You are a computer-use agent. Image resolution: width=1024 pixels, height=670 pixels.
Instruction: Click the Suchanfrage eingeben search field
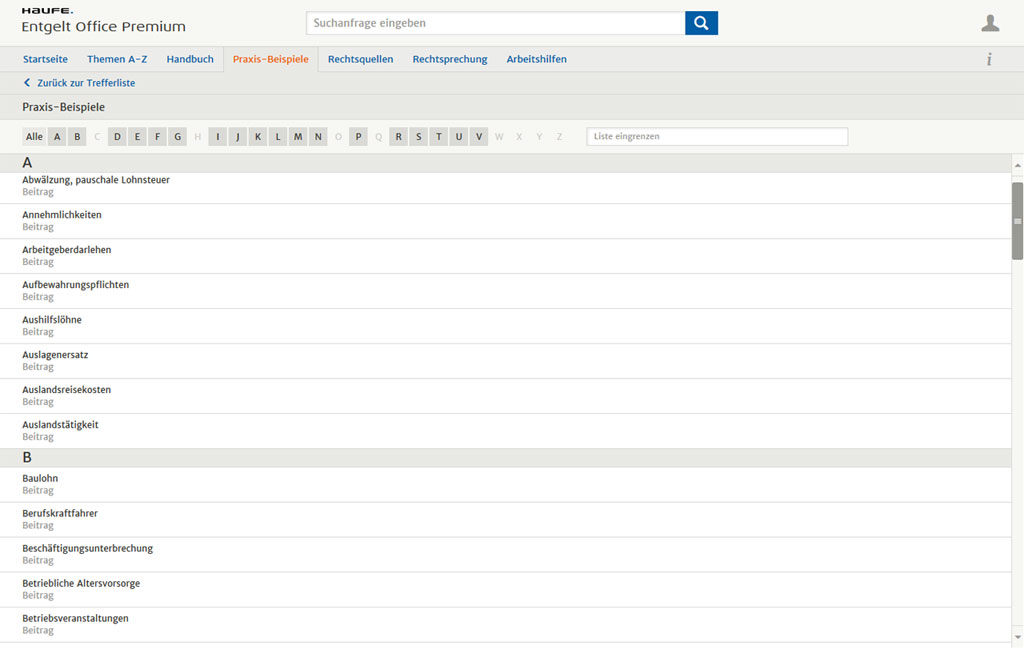(496, 23)
